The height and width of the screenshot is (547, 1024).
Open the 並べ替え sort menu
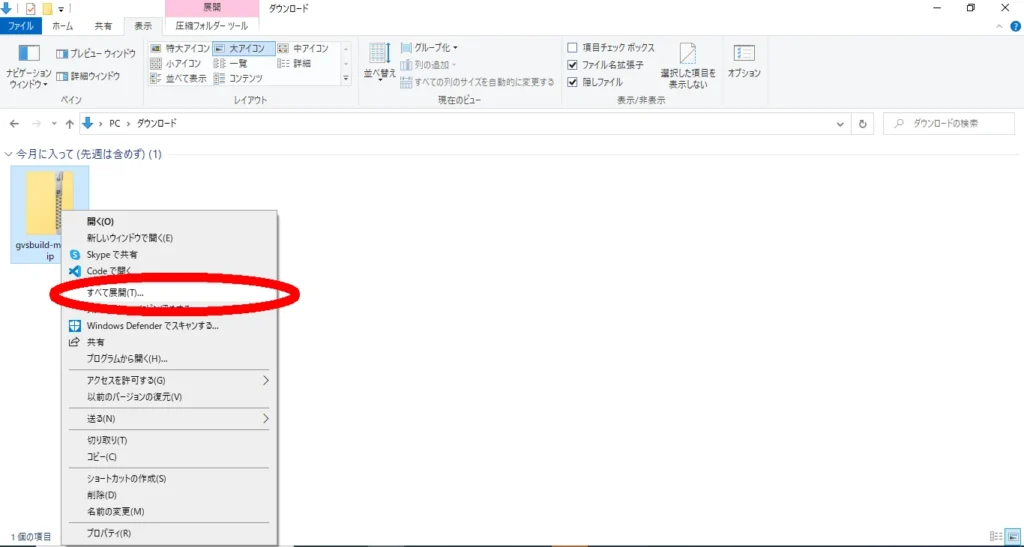pos(379,62)
